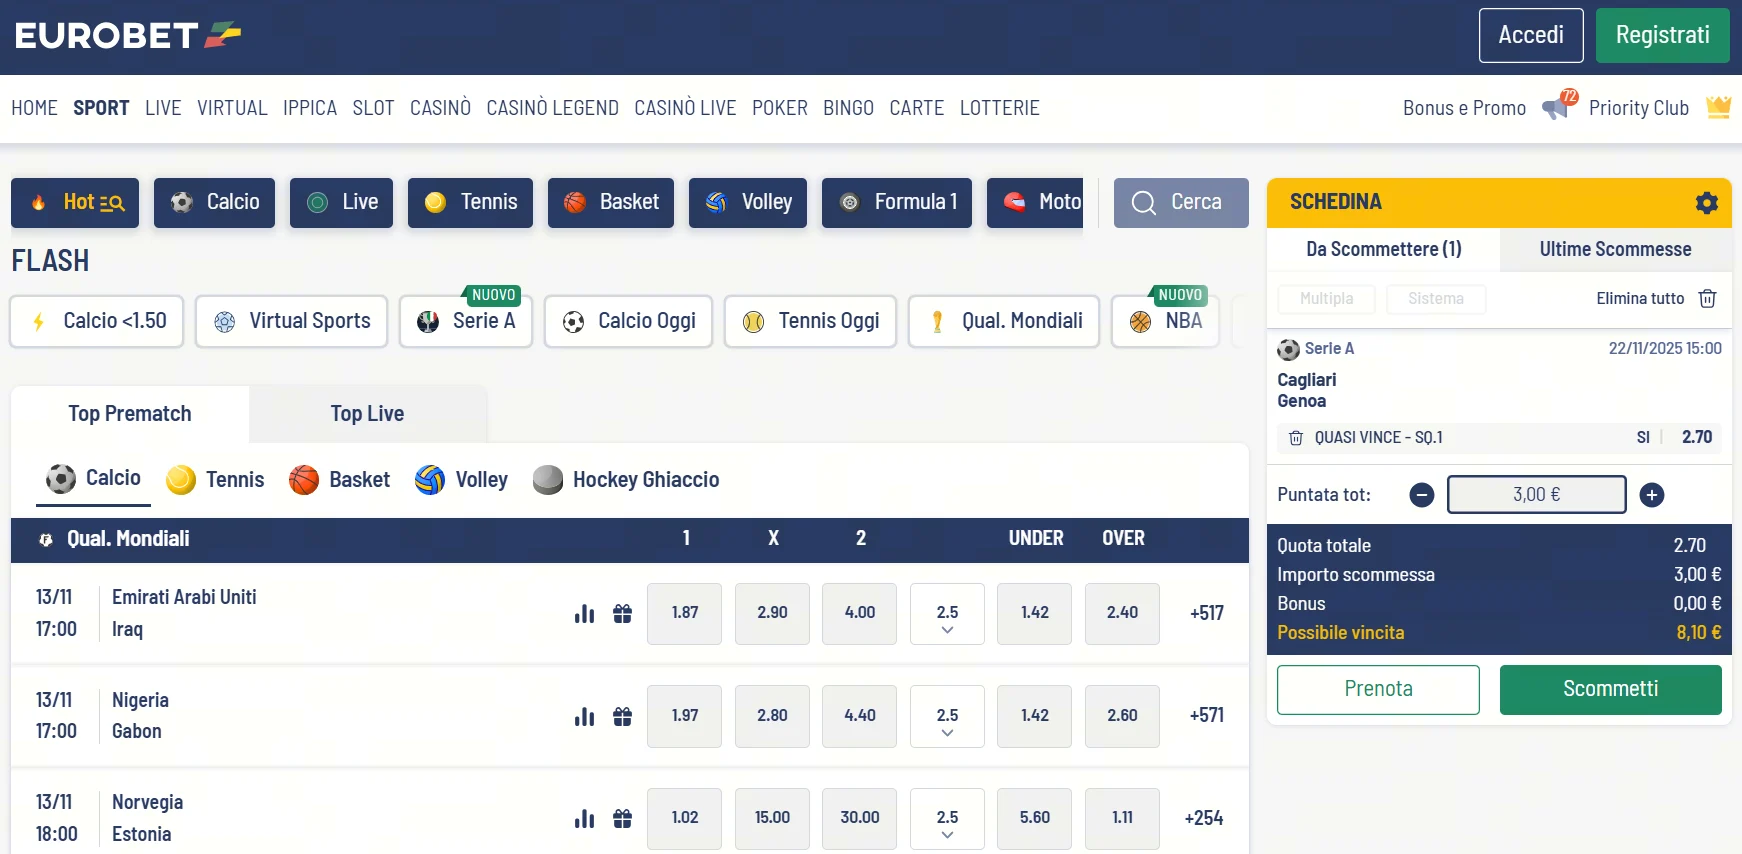Click the Eurobet logo
Viewport: 1742px width, 854px height.
coord(128,36)
